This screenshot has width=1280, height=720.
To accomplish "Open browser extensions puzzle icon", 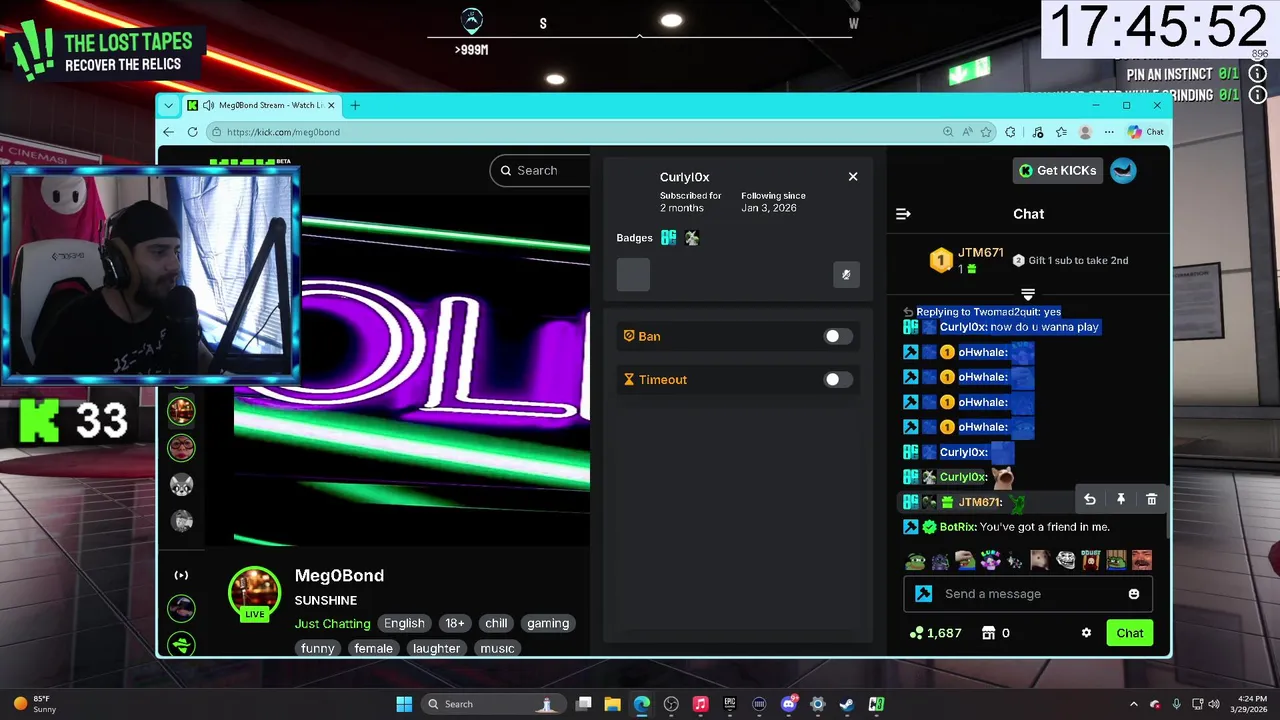I will click(x=1011, y=132).
